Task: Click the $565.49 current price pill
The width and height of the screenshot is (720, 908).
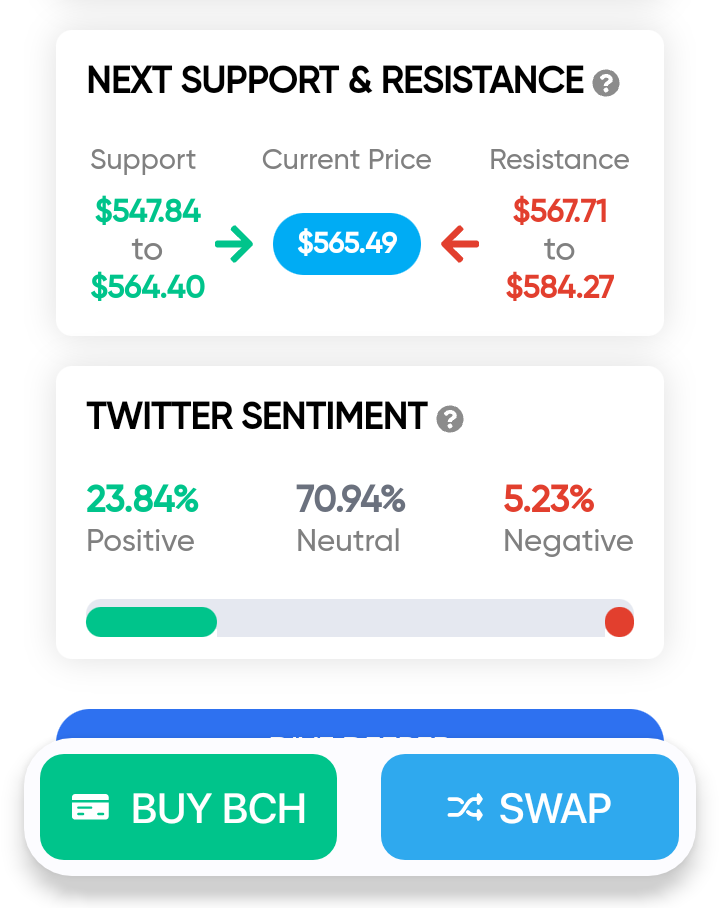Action: pos(347,244)
